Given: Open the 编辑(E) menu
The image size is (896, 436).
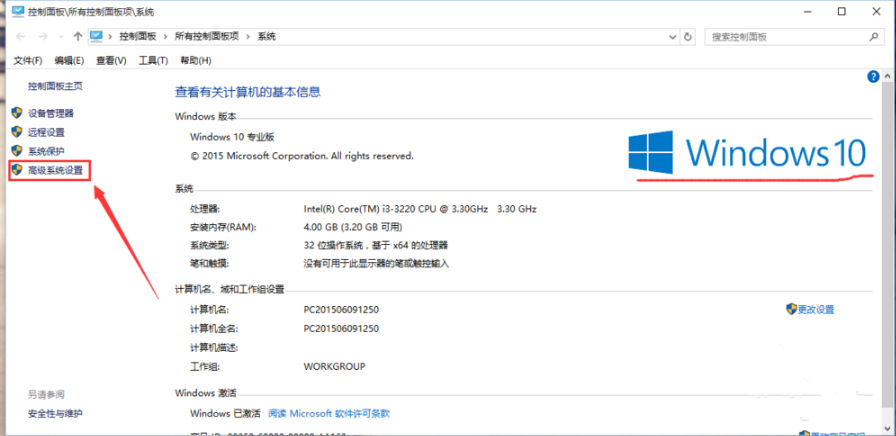Looking at the screenshot, I should click(69, 61).
